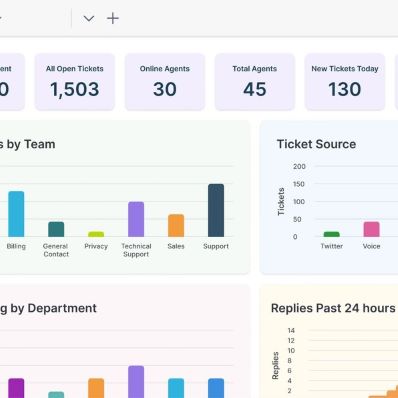The image size is (398, 398).
Task: Click the New Tickets Today card
Action: click(x=345, y=82)
